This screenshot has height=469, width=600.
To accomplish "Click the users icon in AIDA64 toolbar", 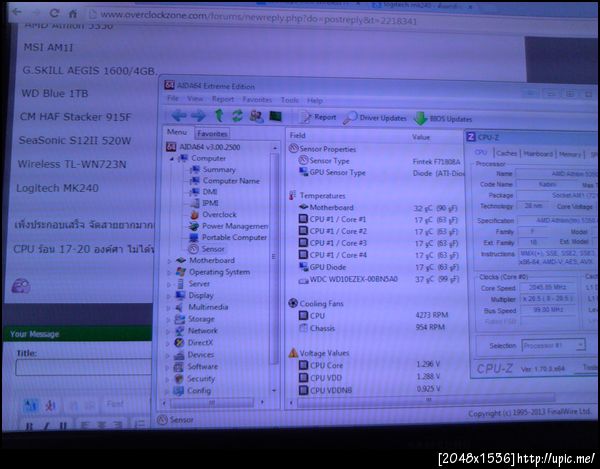I will pos(256,116).
